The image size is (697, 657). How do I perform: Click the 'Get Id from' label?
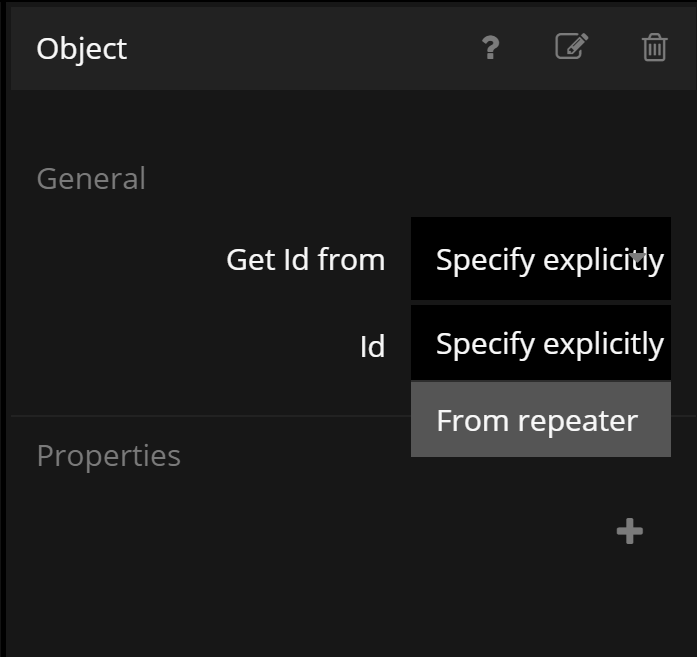coord(305,260)
